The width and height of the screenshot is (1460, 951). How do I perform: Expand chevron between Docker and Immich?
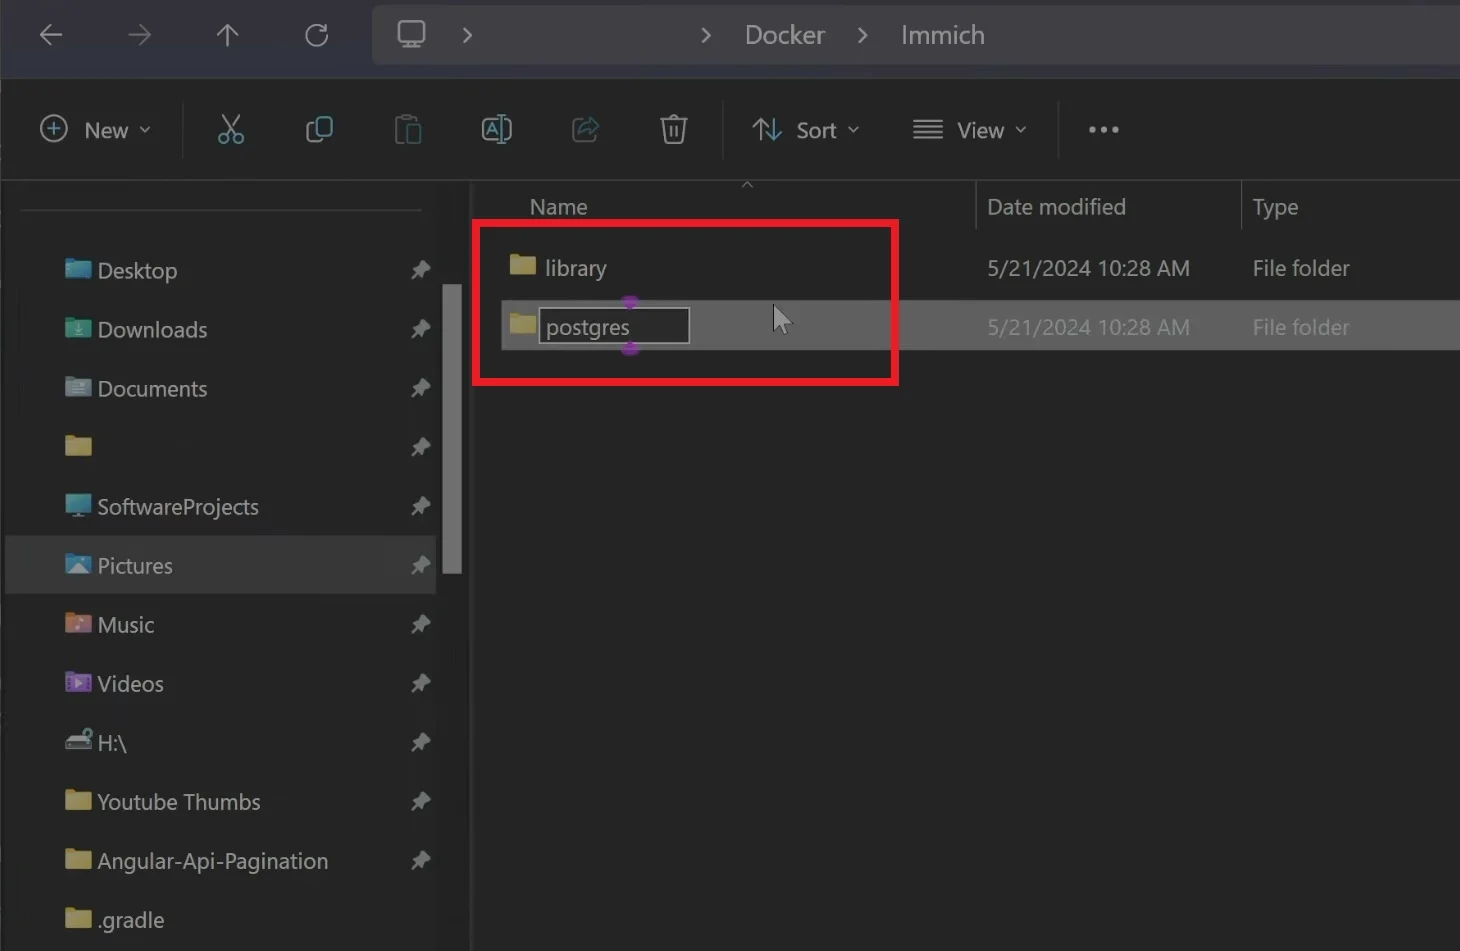tap(862, 35)
